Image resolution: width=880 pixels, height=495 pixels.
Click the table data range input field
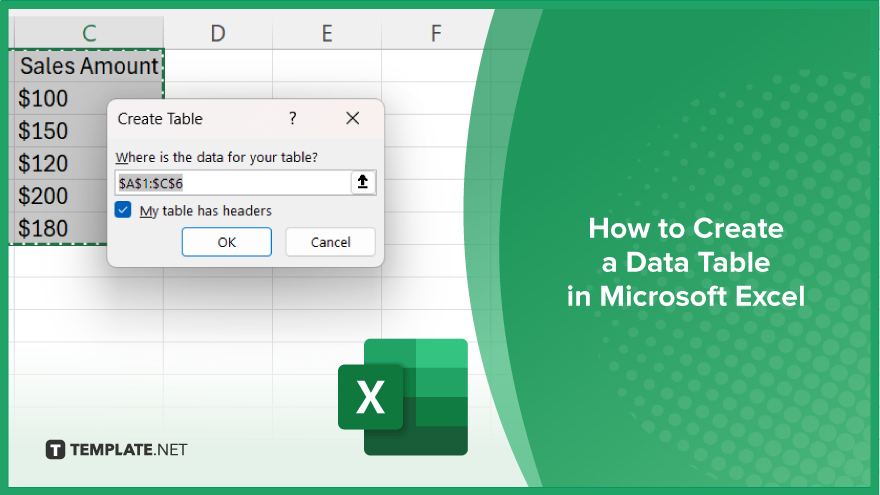(x=233, y=183)
